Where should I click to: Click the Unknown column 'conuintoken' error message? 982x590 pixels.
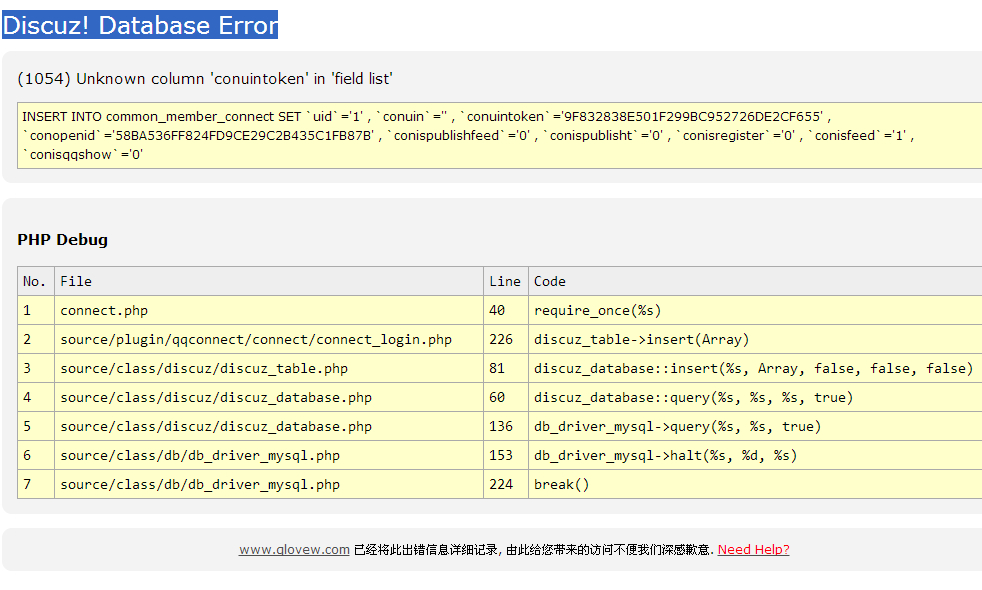coord(205,79)
